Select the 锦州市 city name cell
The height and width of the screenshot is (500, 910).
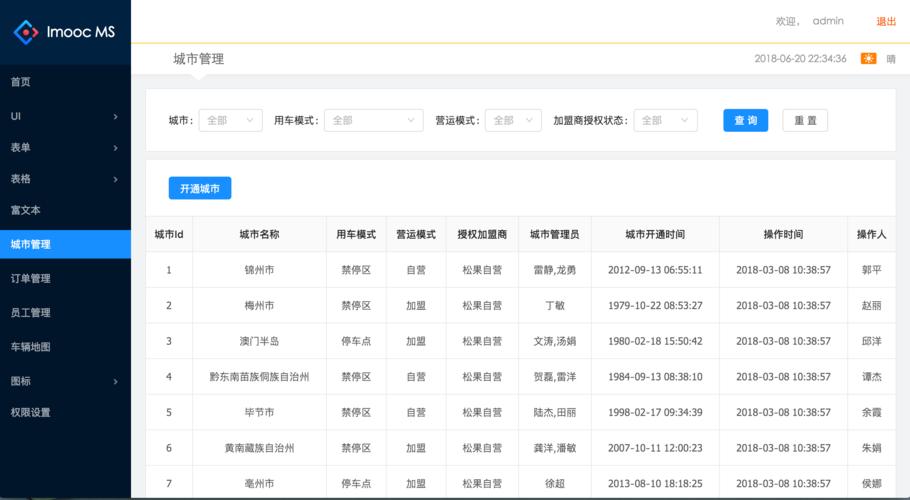coord(259,270)
